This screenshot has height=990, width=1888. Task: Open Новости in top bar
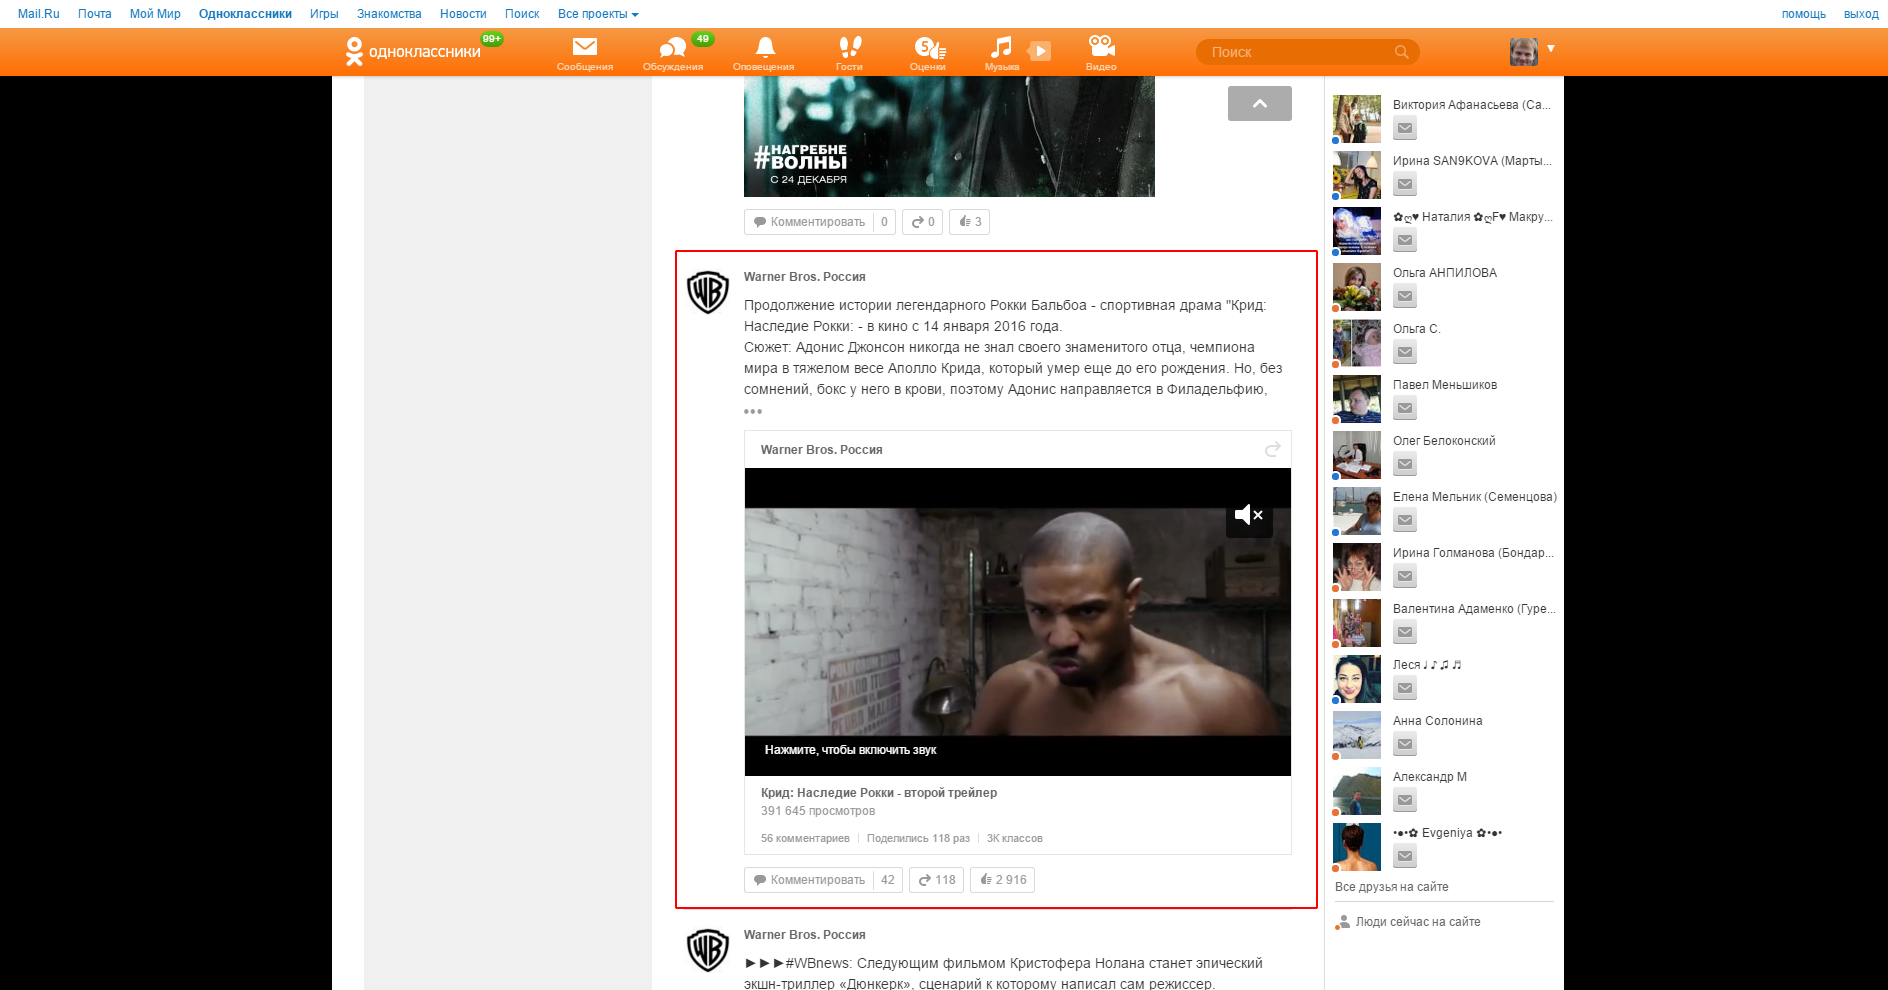463,14
